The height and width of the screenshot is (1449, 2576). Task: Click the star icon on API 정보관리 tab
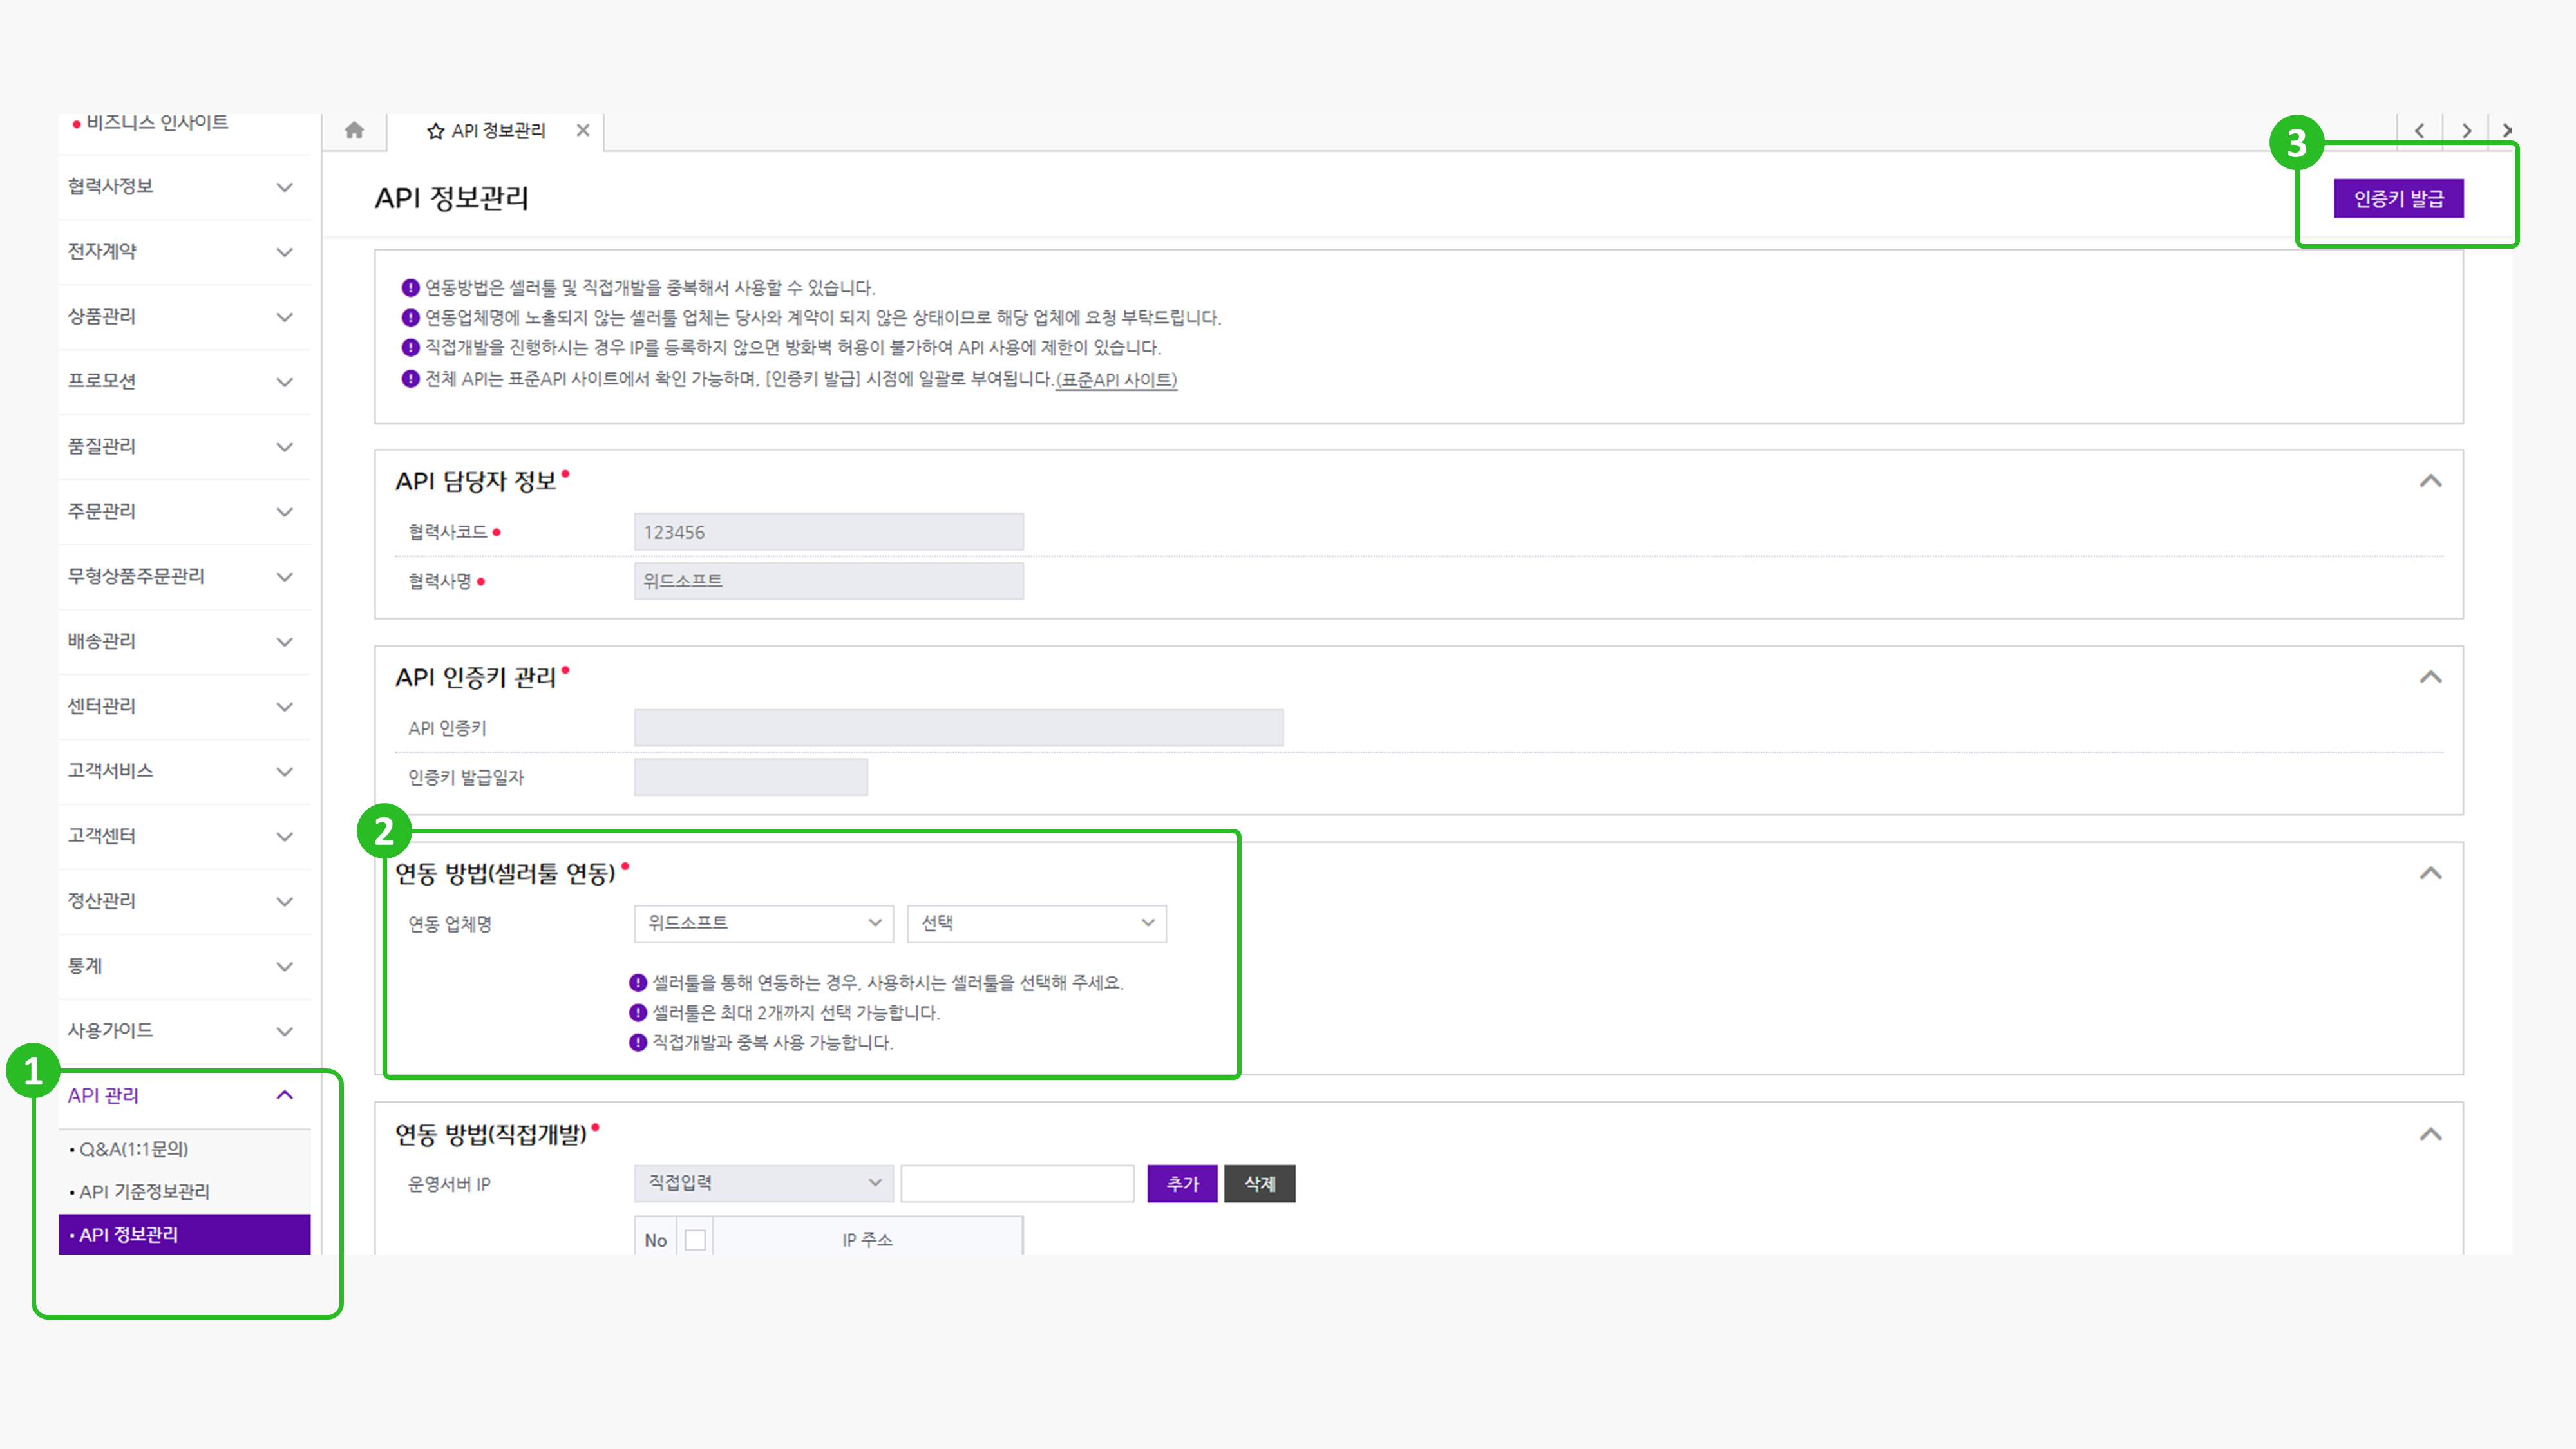[435, 131]
